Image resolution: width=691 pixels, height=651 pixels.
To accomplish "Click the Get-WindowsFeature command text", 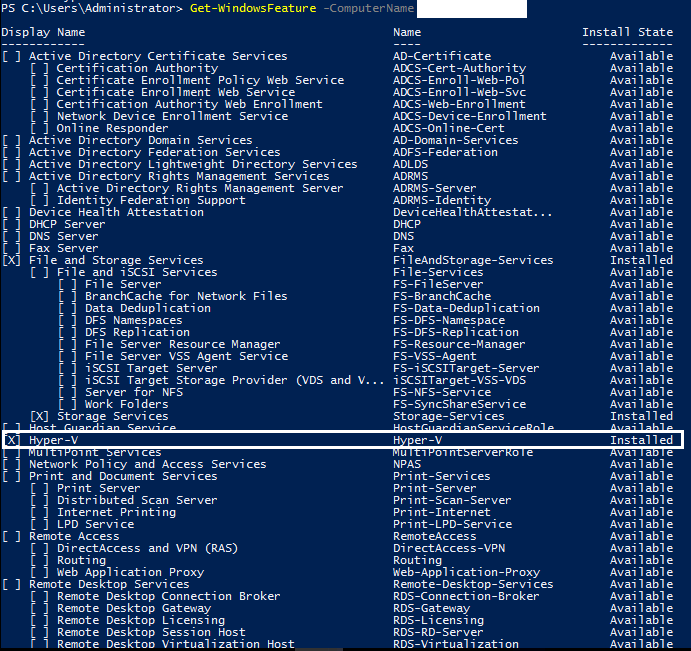I will [253, 8].
